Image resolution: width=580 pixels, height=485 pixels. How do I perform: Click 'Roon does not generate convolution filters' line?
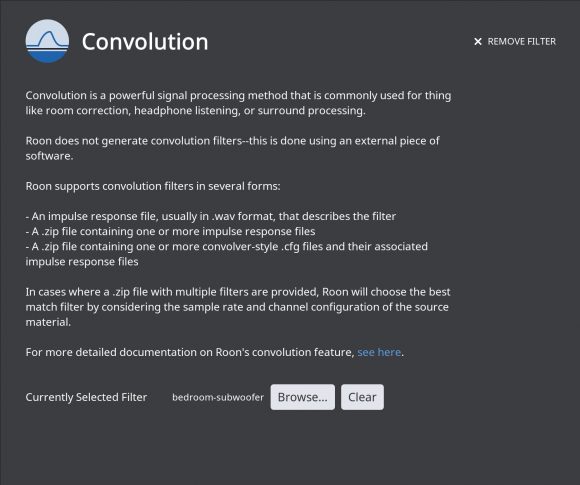click(x=232, y=141)
